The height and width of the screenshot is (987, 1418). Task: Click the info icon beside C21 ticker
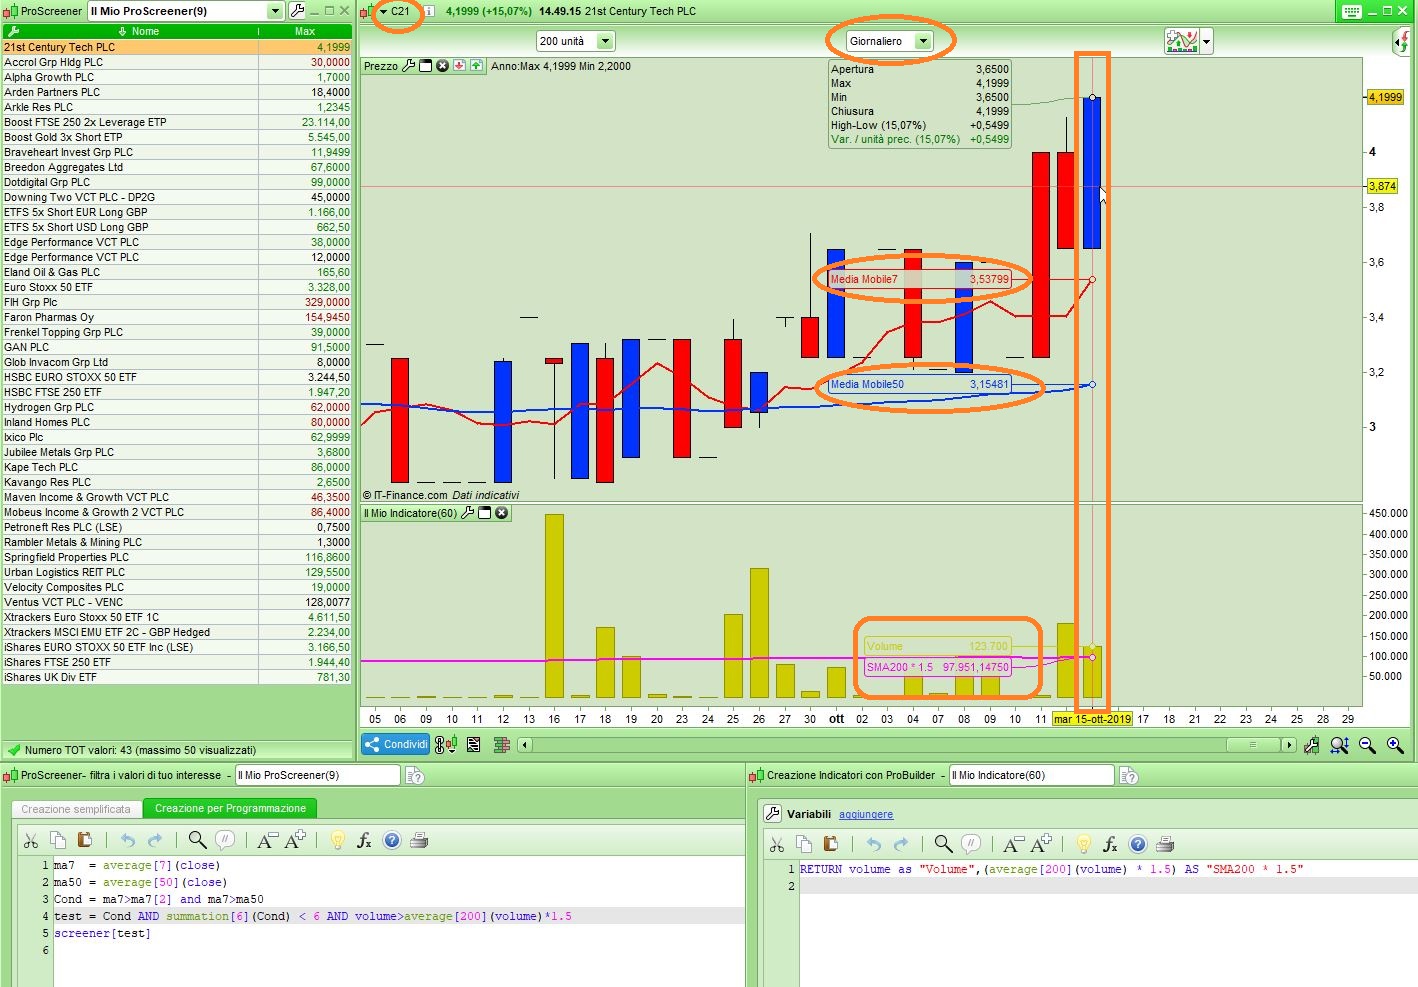(x=428, y=11)
